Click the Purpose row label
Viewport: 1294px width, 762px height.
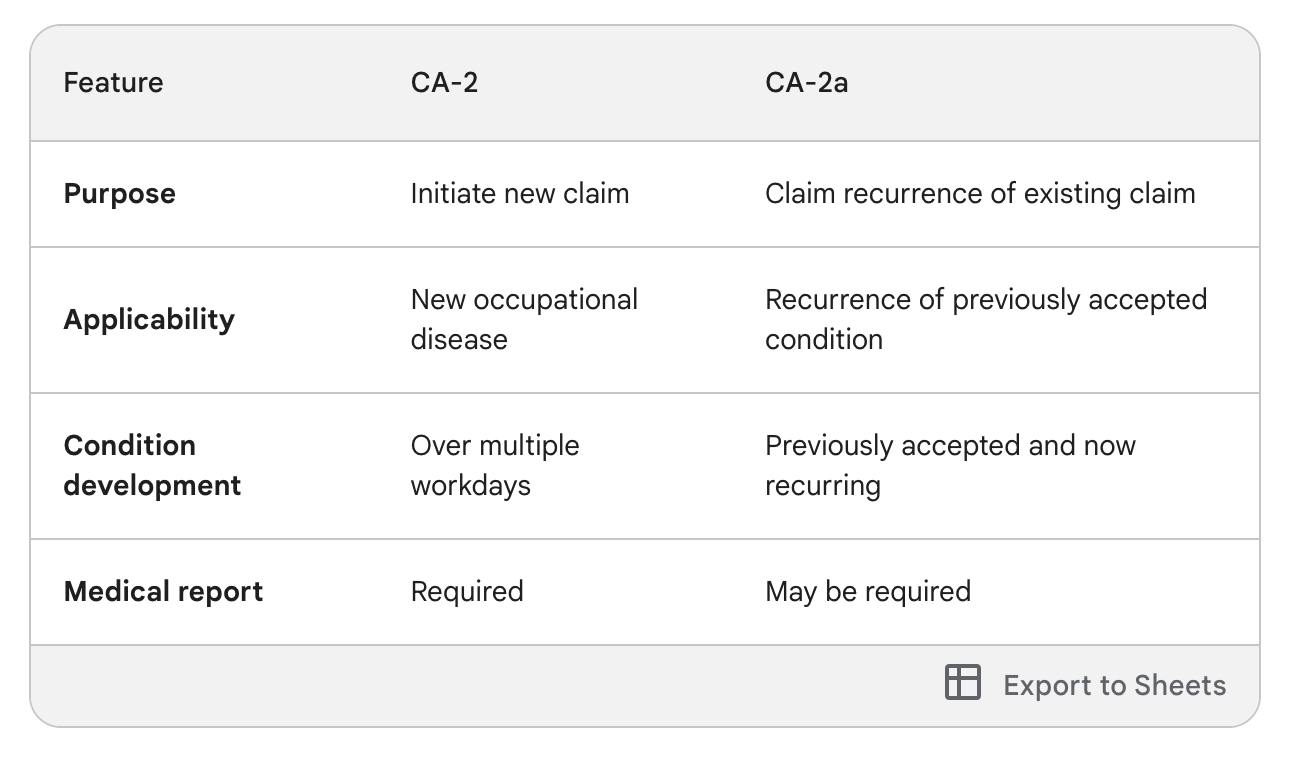(119, 193)
